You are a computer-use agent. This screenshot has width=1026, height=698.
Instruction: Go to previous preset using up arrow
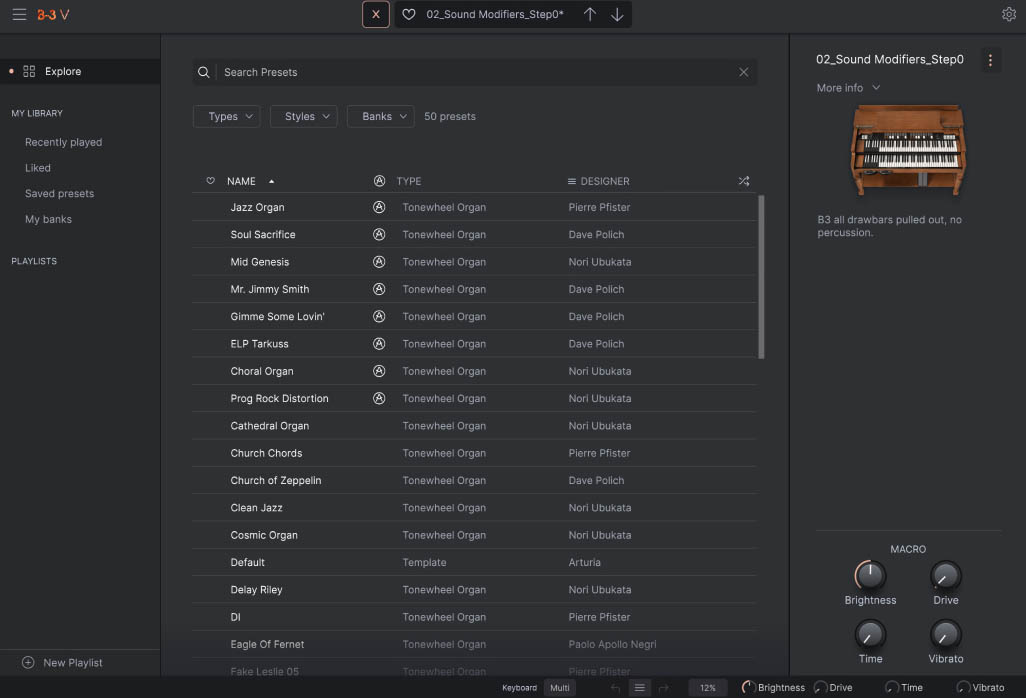[590, 14]
